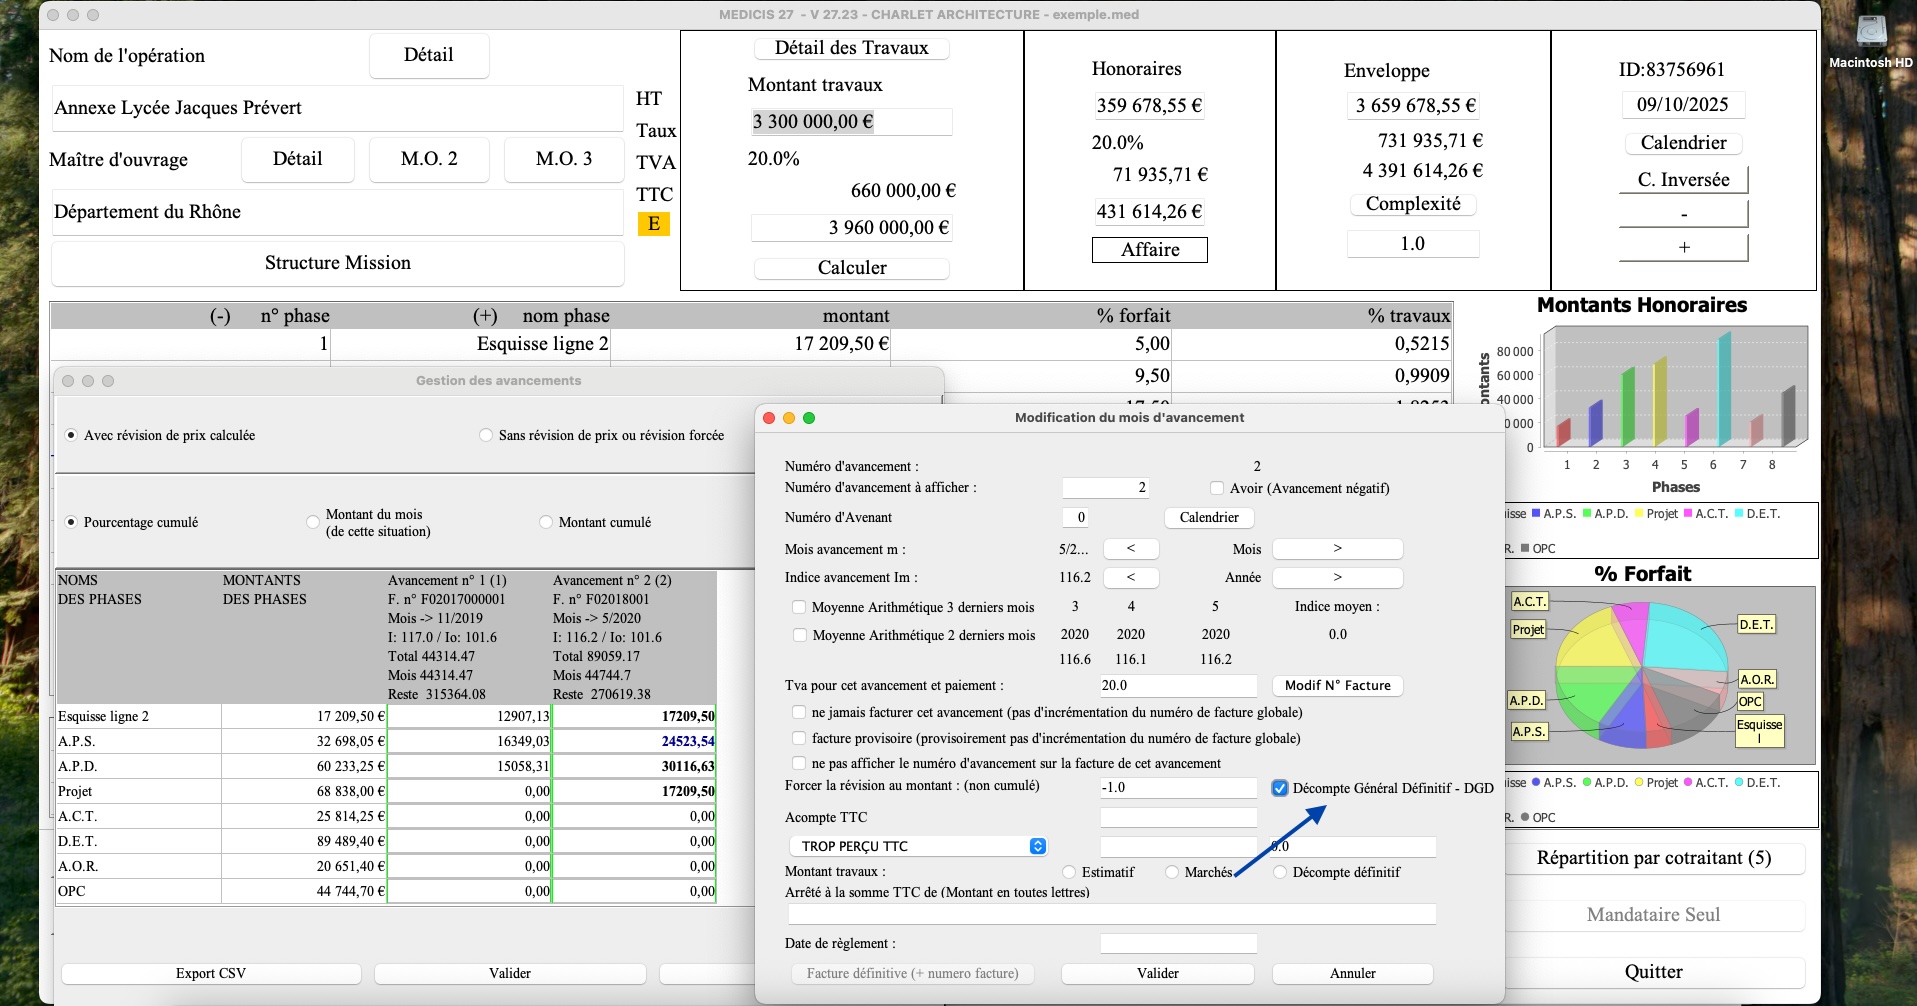Click C. Inversée button
Screen dimensions: 1917x1006
(x=1683, y=180)
